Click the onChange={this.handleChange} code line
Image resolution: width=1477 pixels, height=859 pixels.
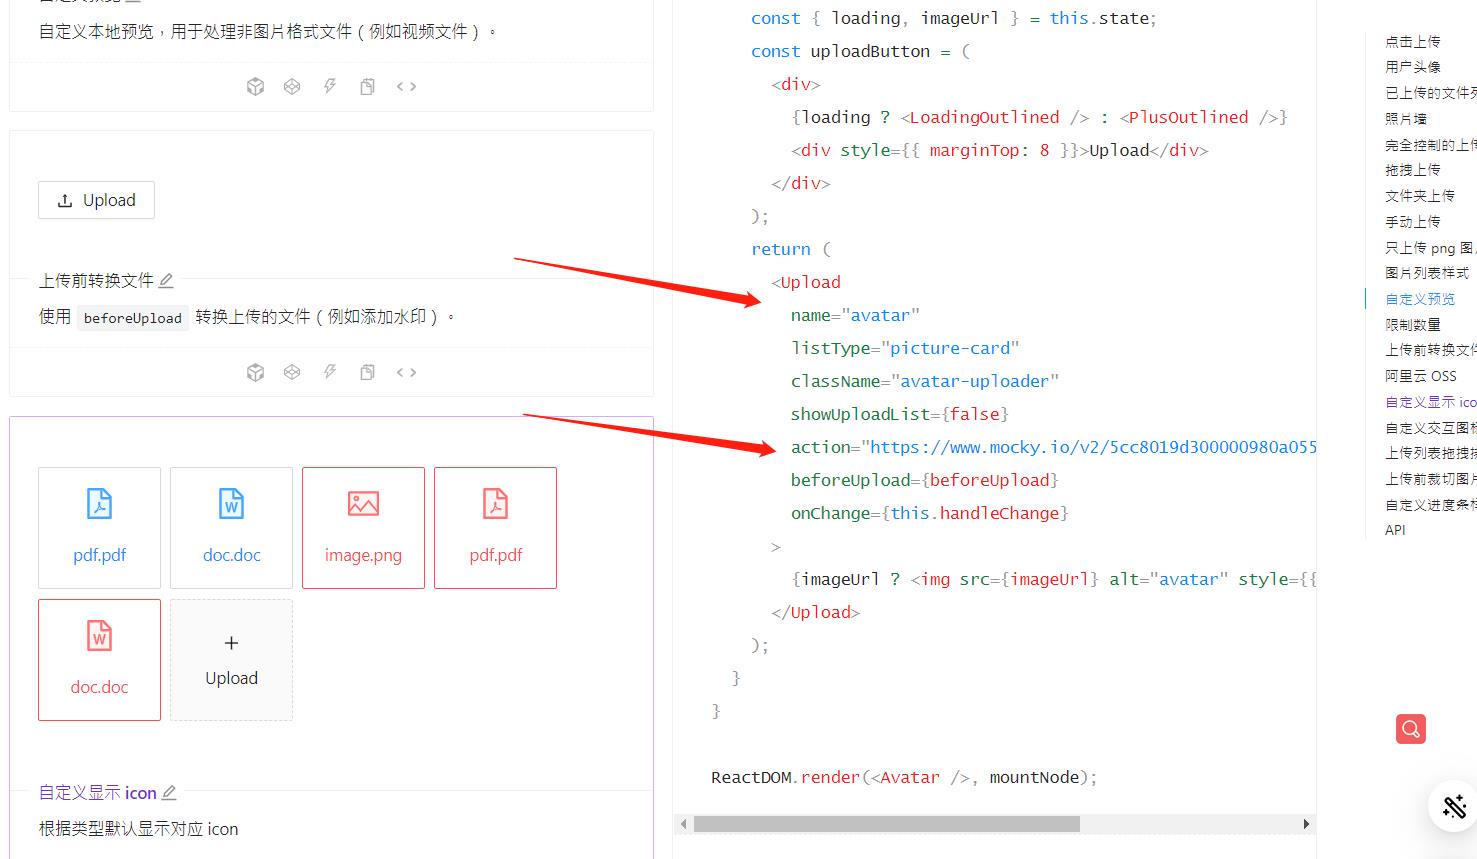pyautogui.click(x=930, y=513)
